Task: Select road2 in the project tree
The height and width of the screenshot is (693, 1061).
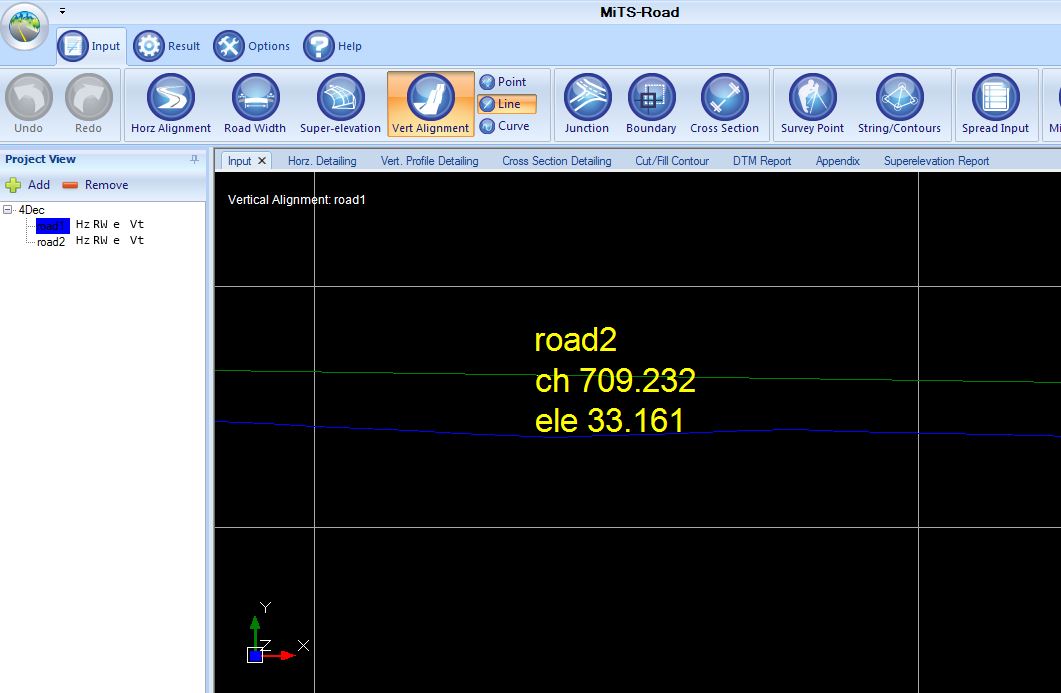Action: [x=51, y=242]
